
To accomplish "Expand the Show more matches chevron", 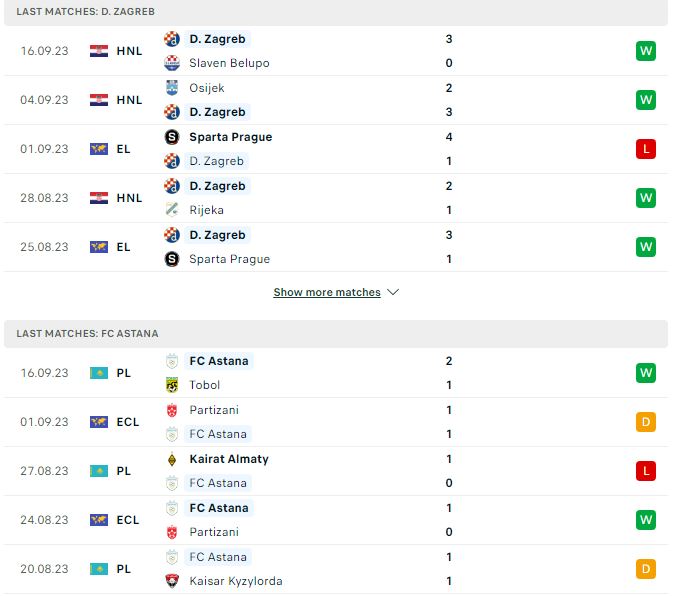I will (x=393, y=292).
